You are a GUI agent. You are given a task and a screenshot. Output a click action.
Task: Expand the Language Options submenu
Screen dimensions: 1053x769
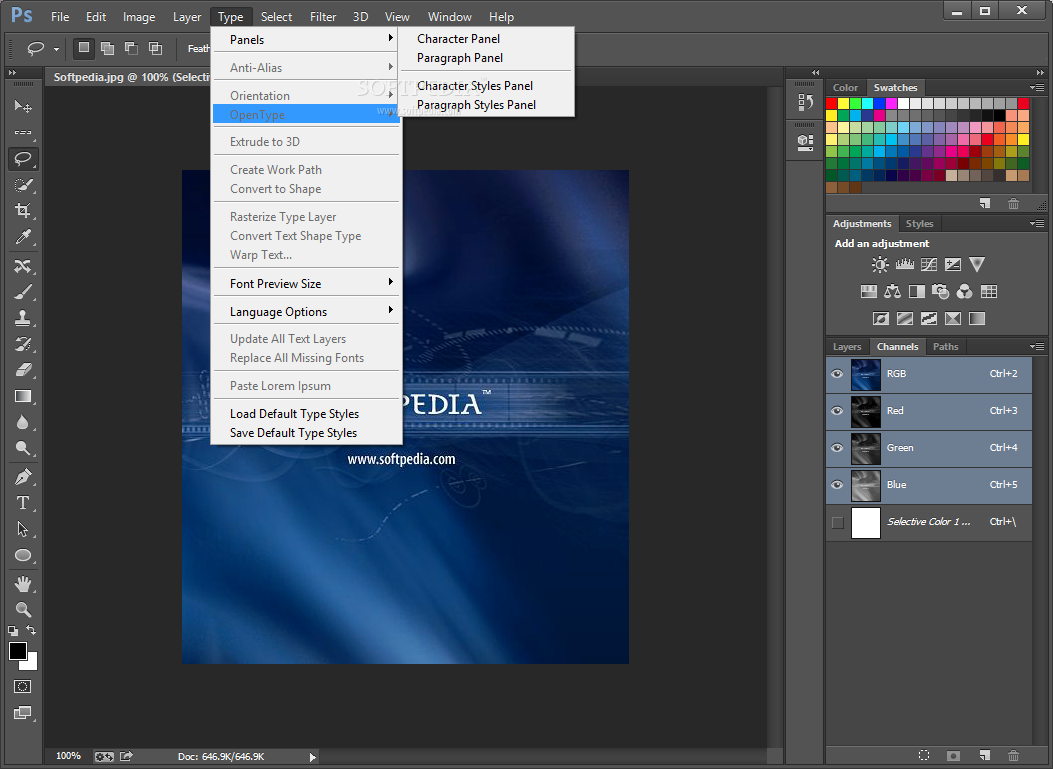click(307, 312)
